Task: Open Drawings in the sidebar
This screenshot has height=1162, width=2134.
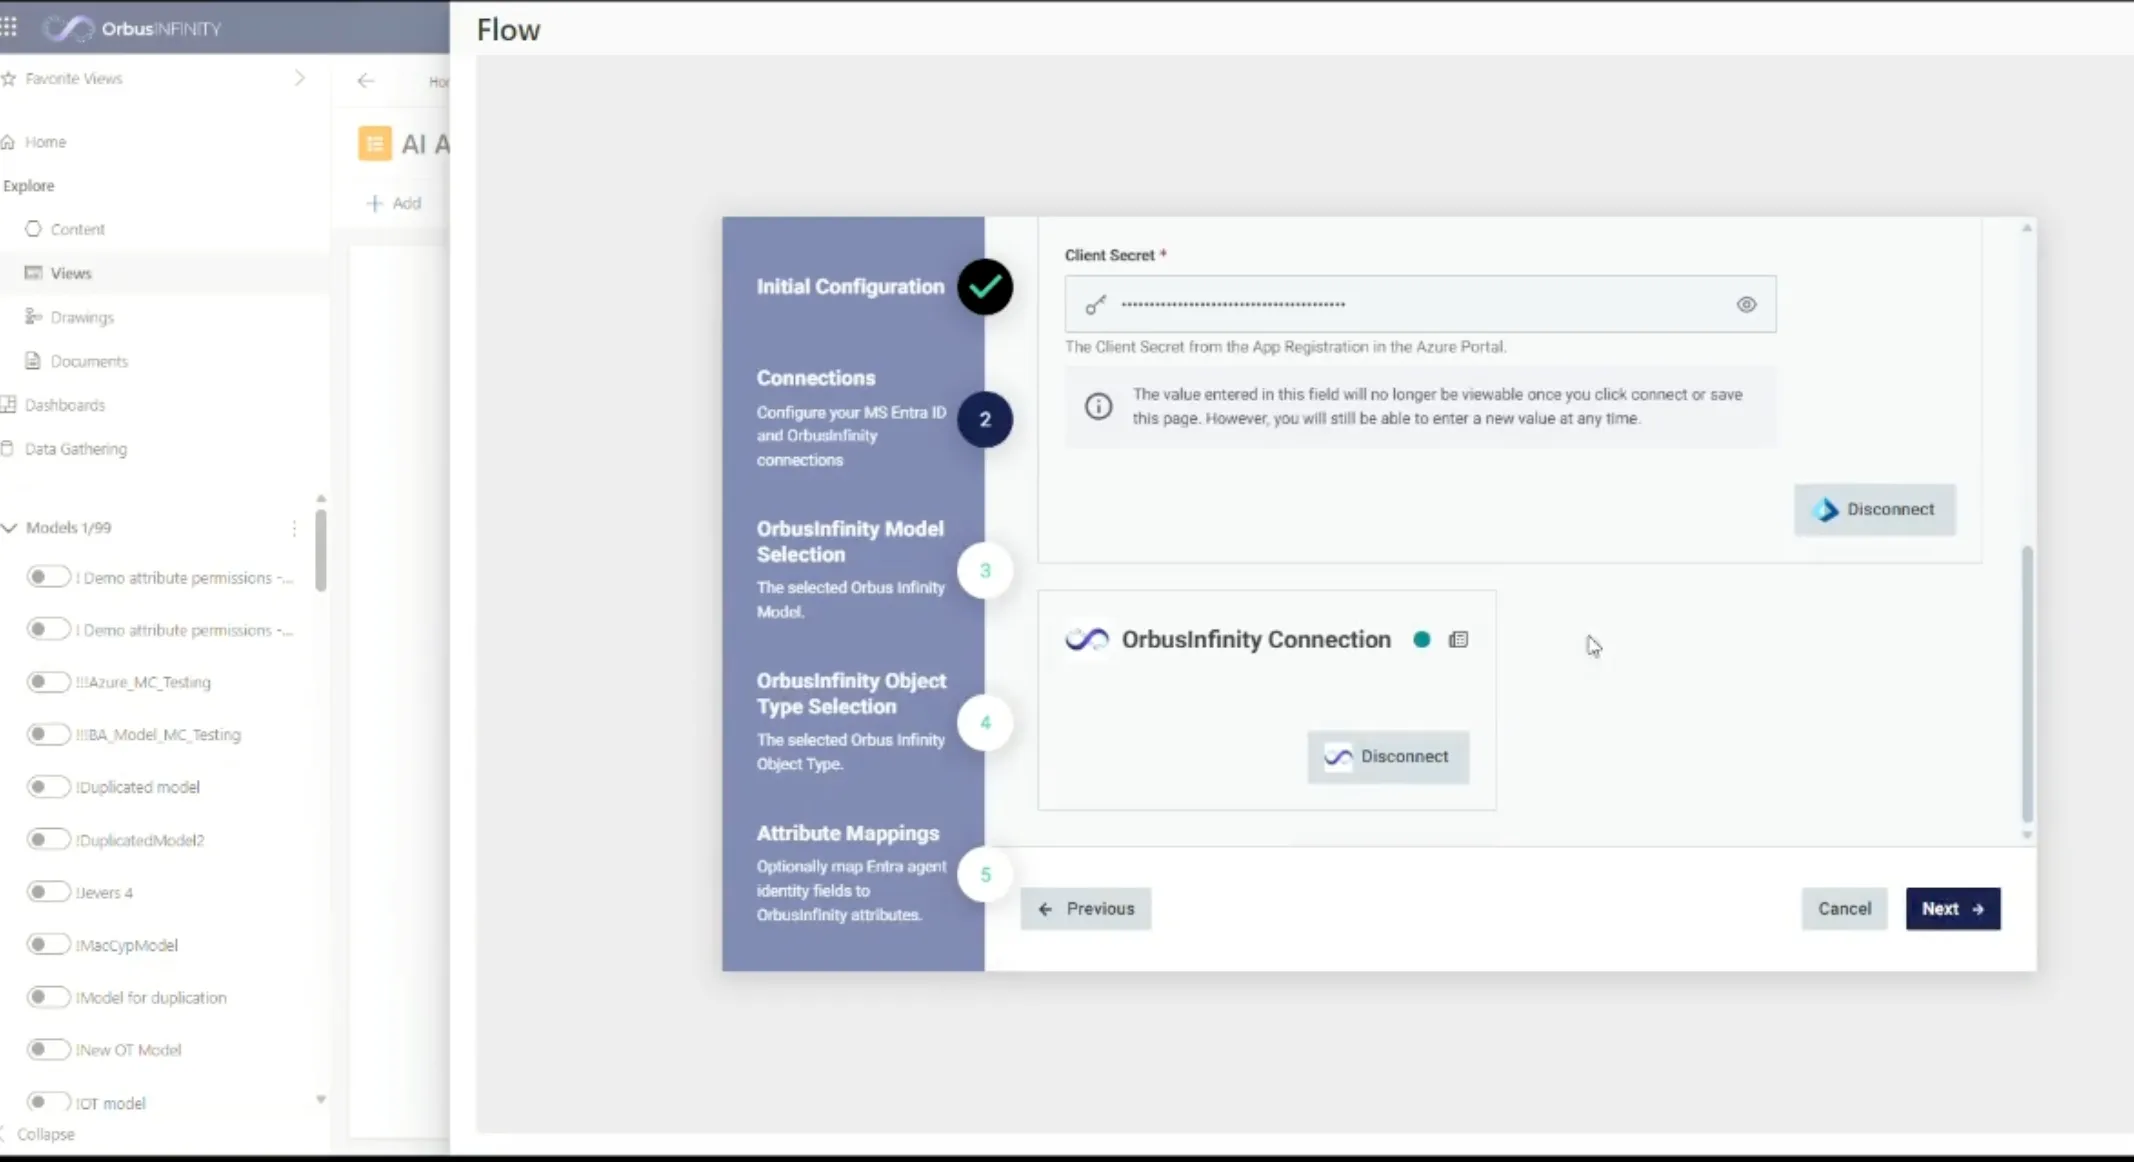Action: point(82,317)
